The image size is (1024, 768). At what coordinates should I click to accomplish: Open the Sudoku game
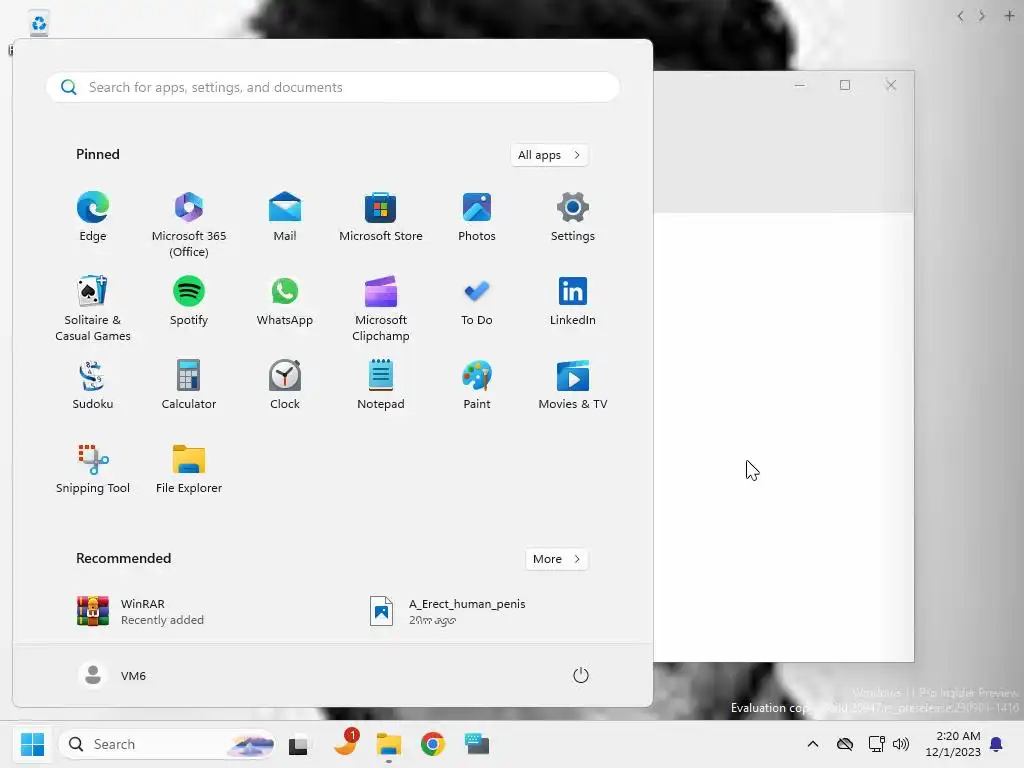coord(93,385)
